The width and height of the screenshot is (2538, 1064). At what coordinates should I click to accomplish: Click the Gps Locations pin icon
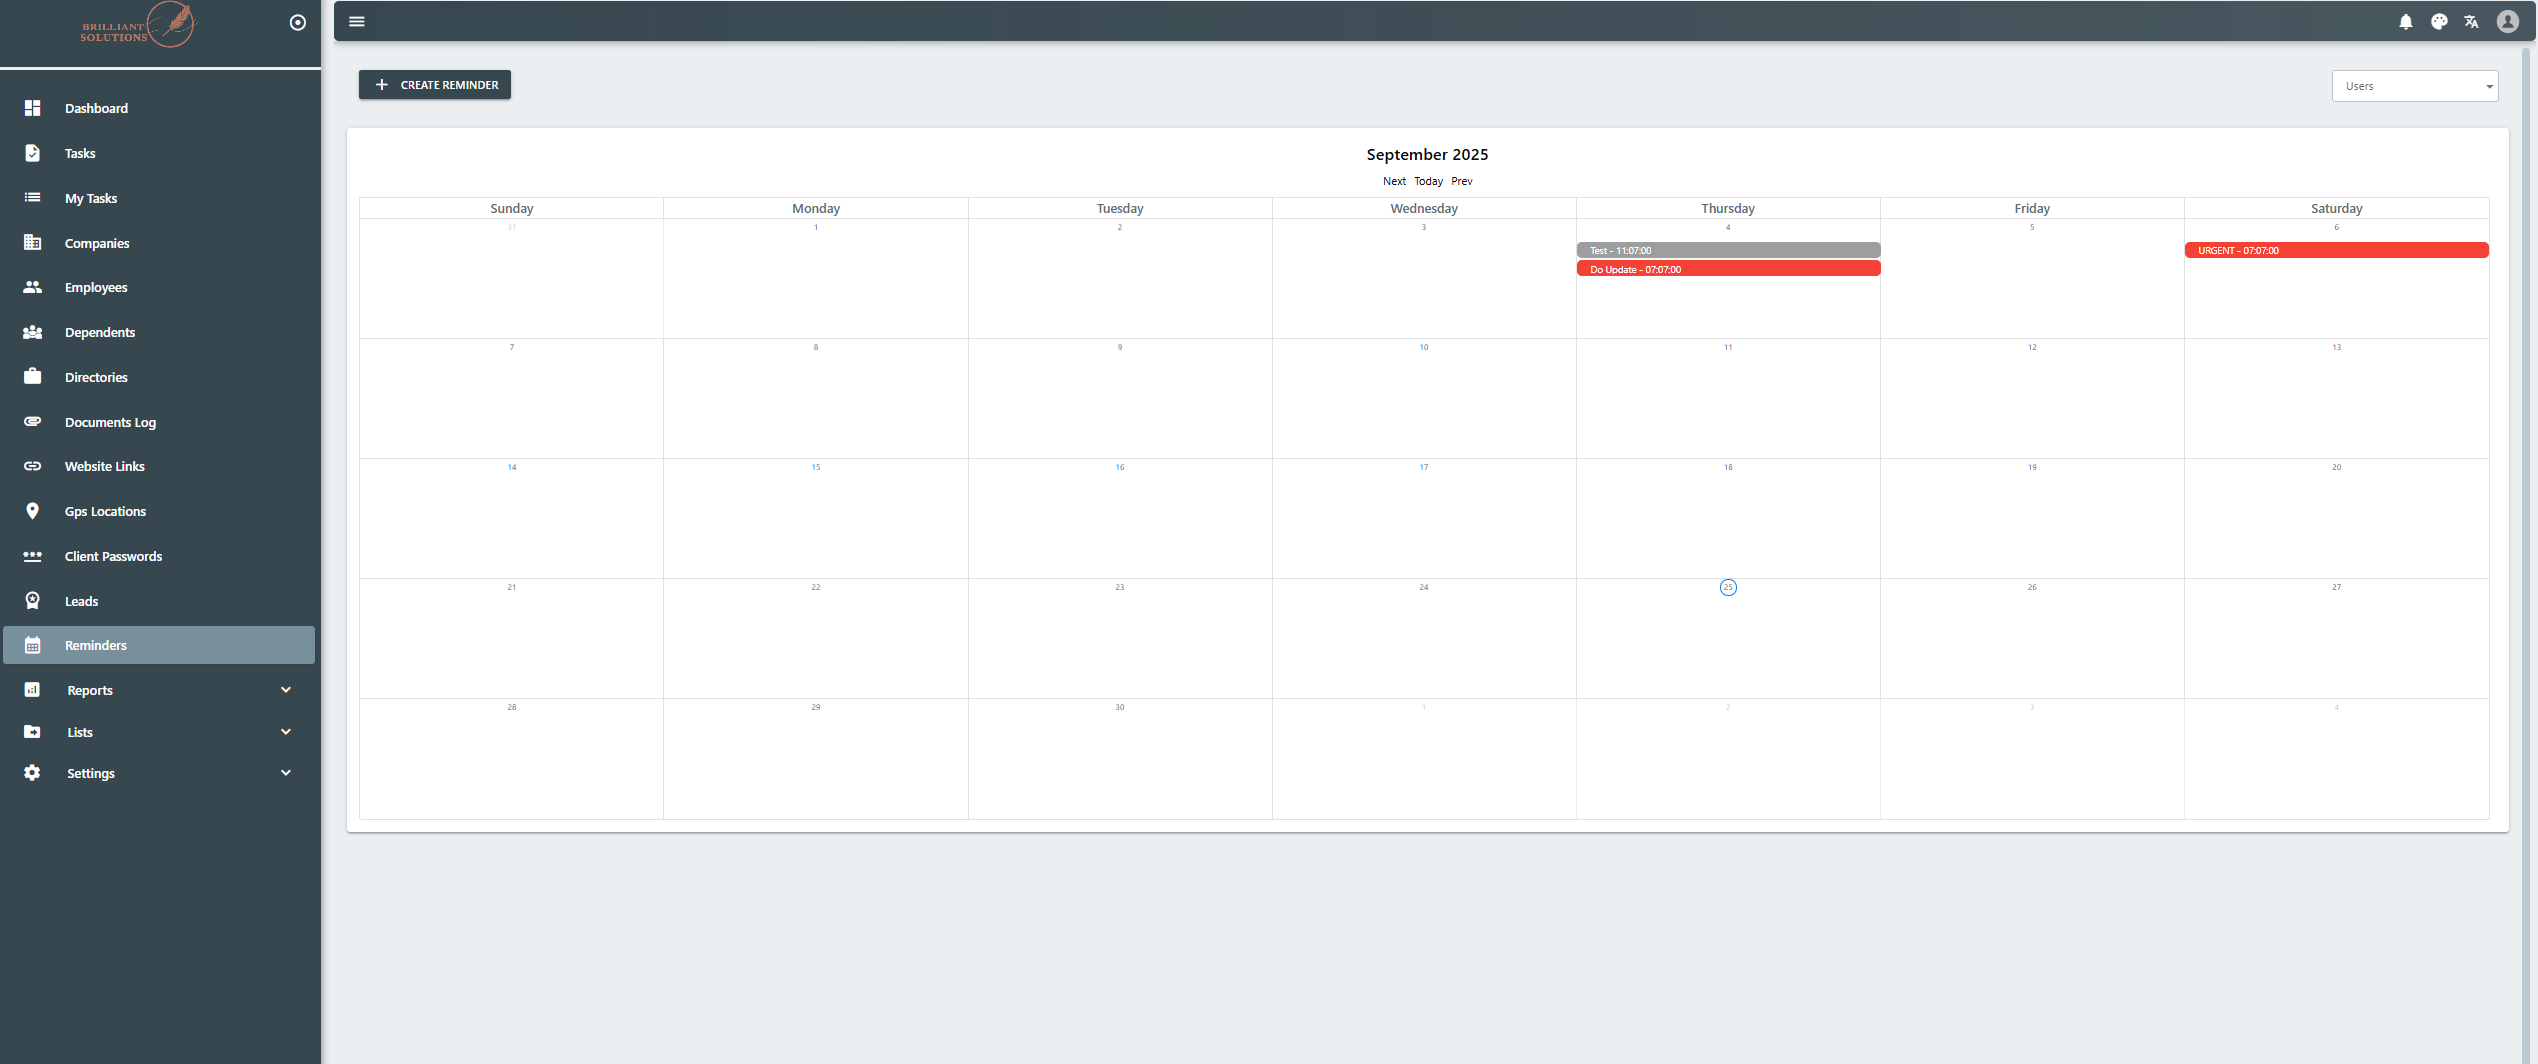[33, 511]
